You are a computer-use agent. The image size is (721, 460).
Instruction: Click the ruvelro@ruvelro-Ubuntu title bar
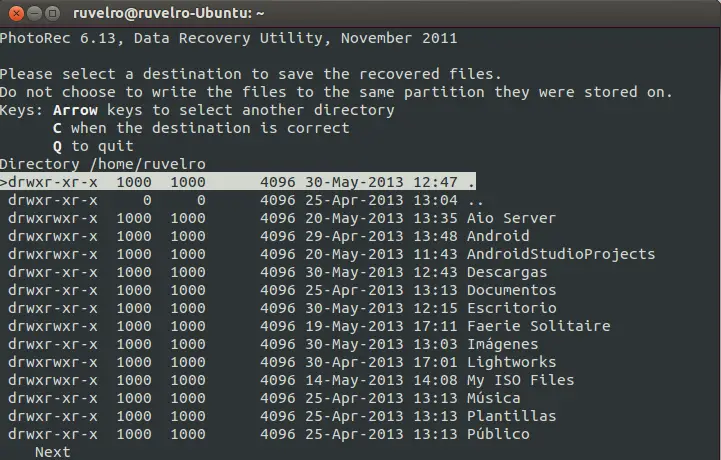coord(360,13)
